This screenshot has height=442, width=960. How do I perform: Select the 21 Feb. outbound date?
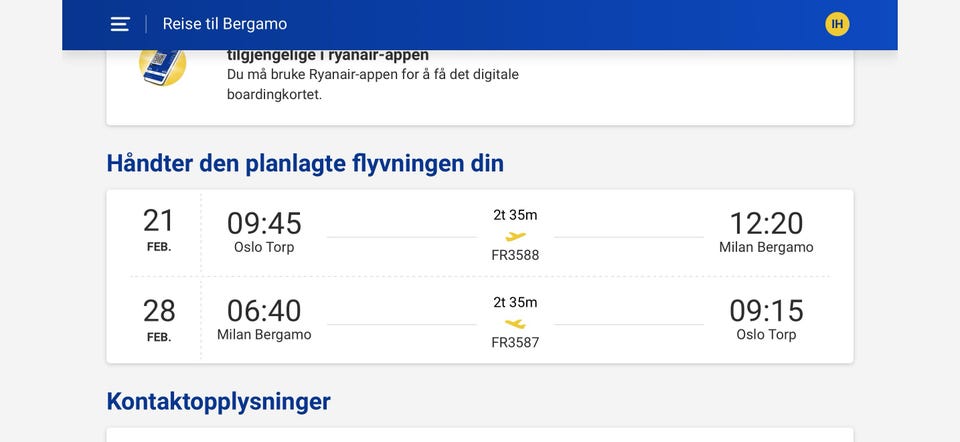pos(159,229)
